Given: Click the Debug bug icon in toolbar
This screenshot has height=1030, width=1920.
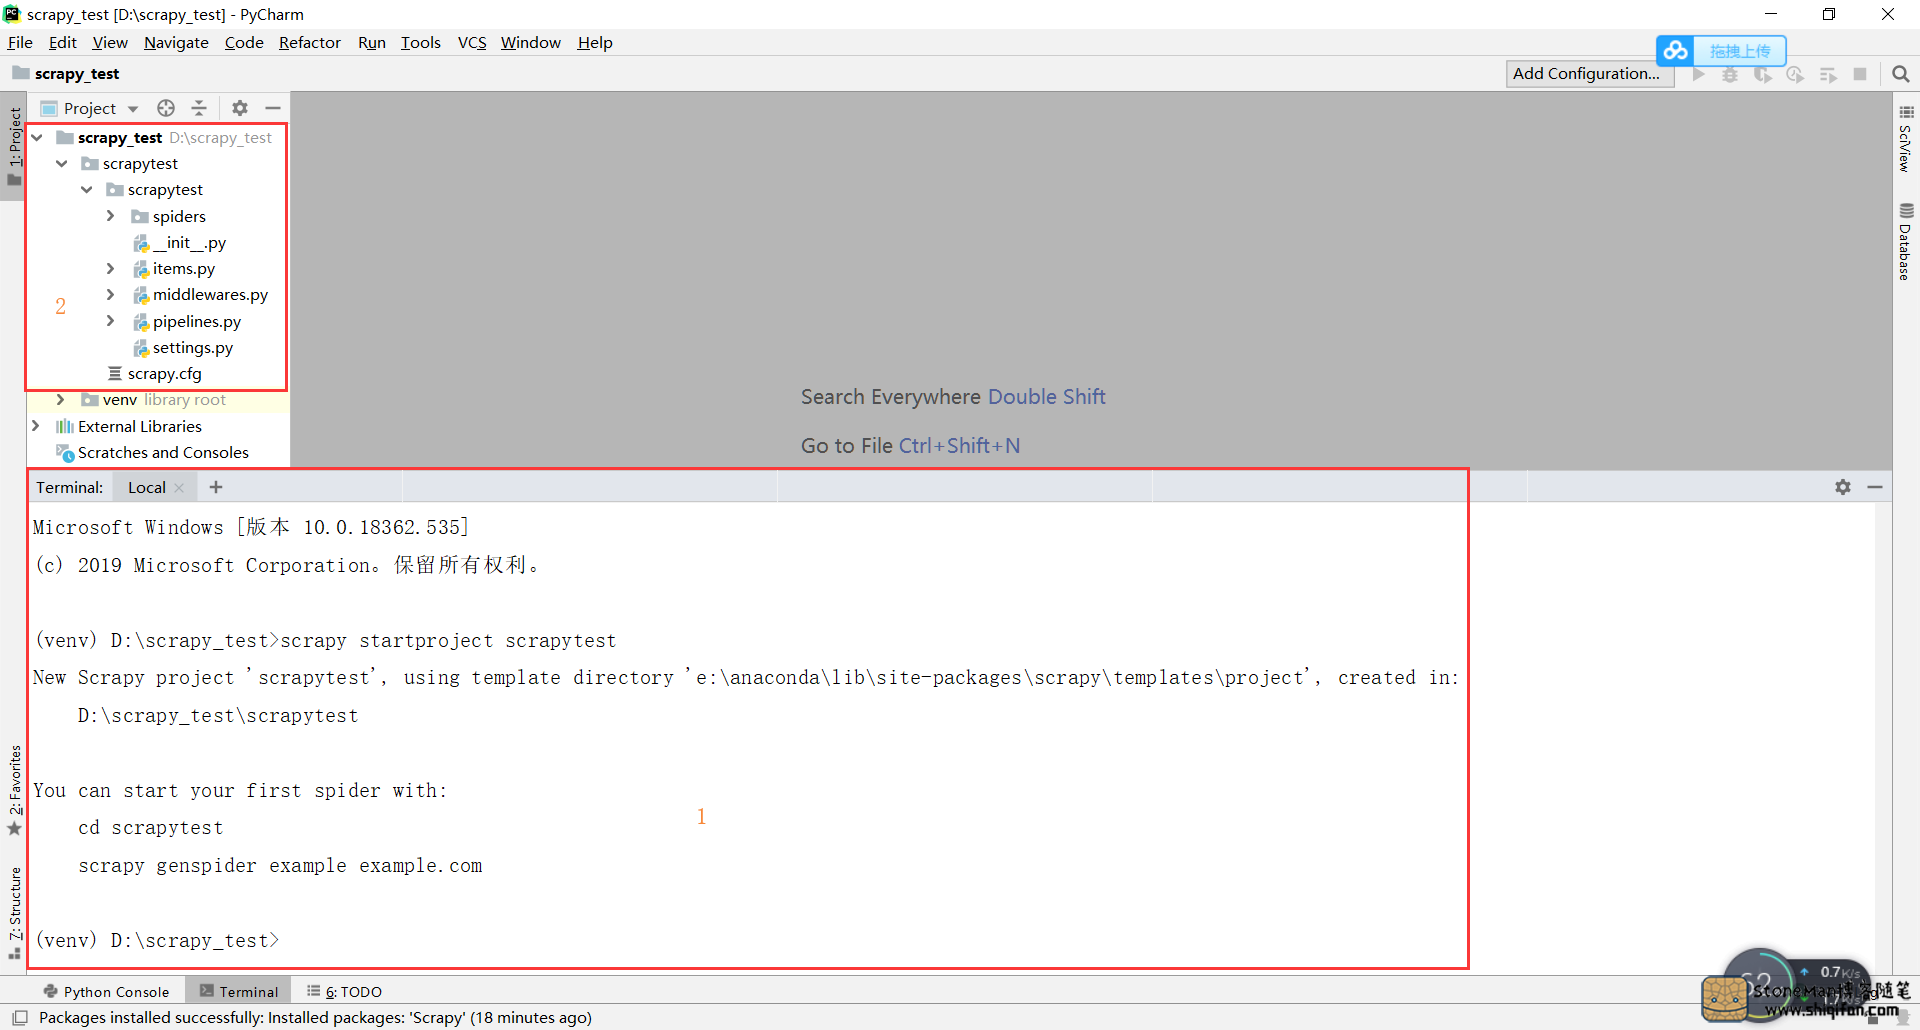Looking at the screenshot, I should [1730, 74].
